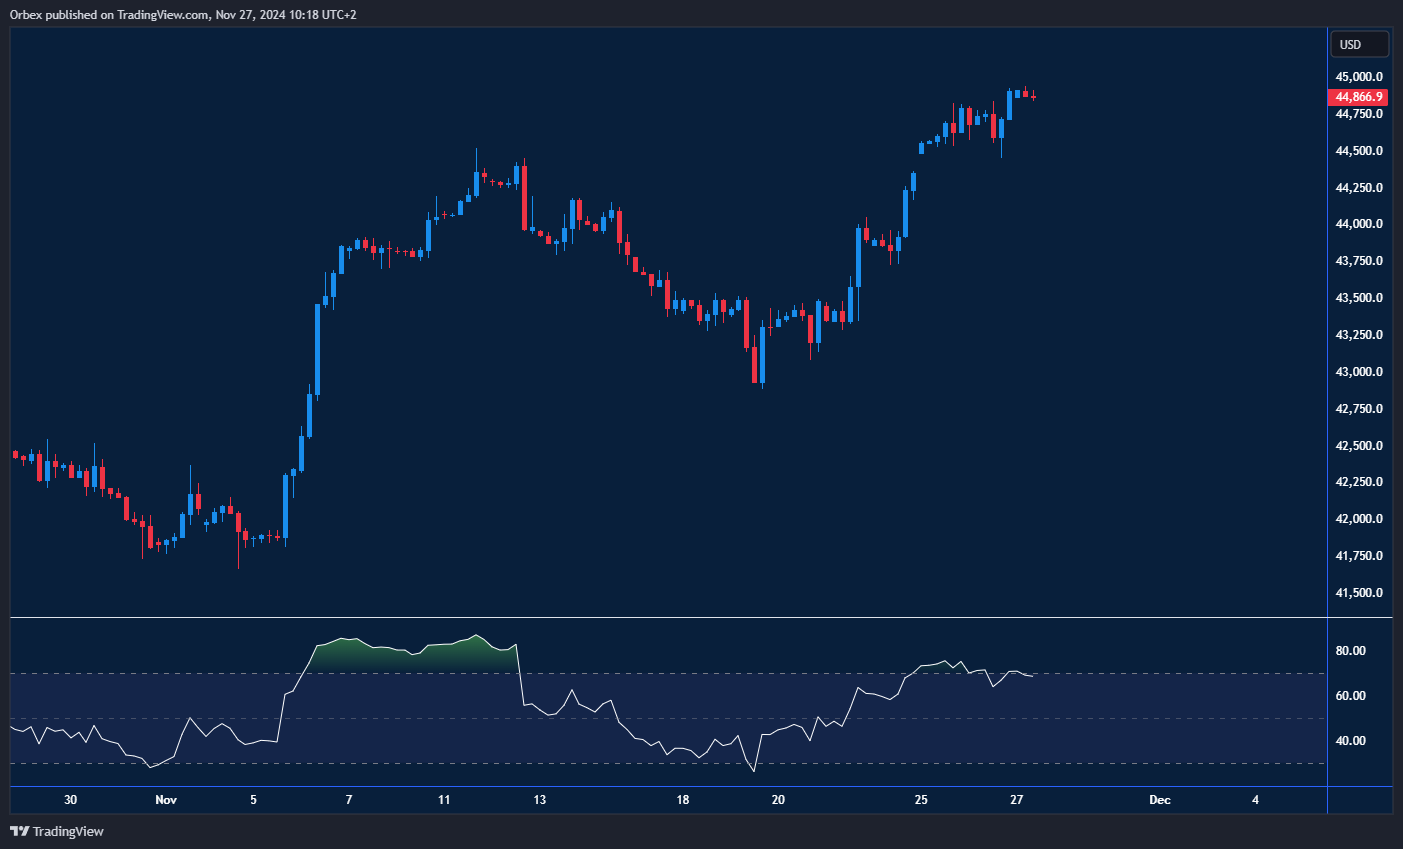The image size is (1403, 849).
Task: Click the red 44,866.9 current price label
Action: coord(1358,97)
